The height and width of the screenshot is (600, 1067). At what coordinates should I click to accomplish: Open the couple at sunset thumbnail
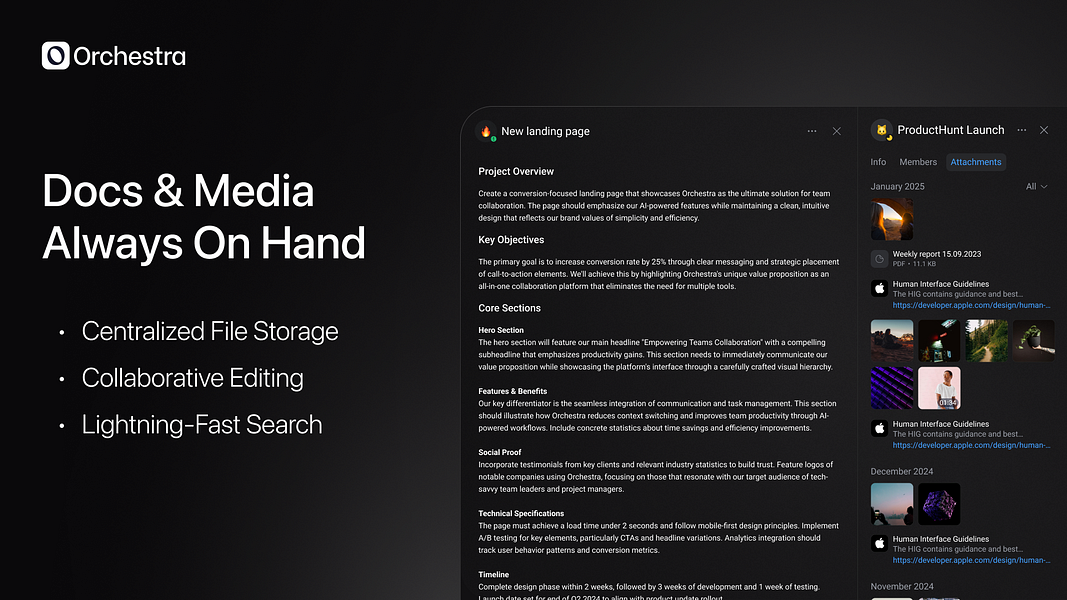tap(892, 341)
